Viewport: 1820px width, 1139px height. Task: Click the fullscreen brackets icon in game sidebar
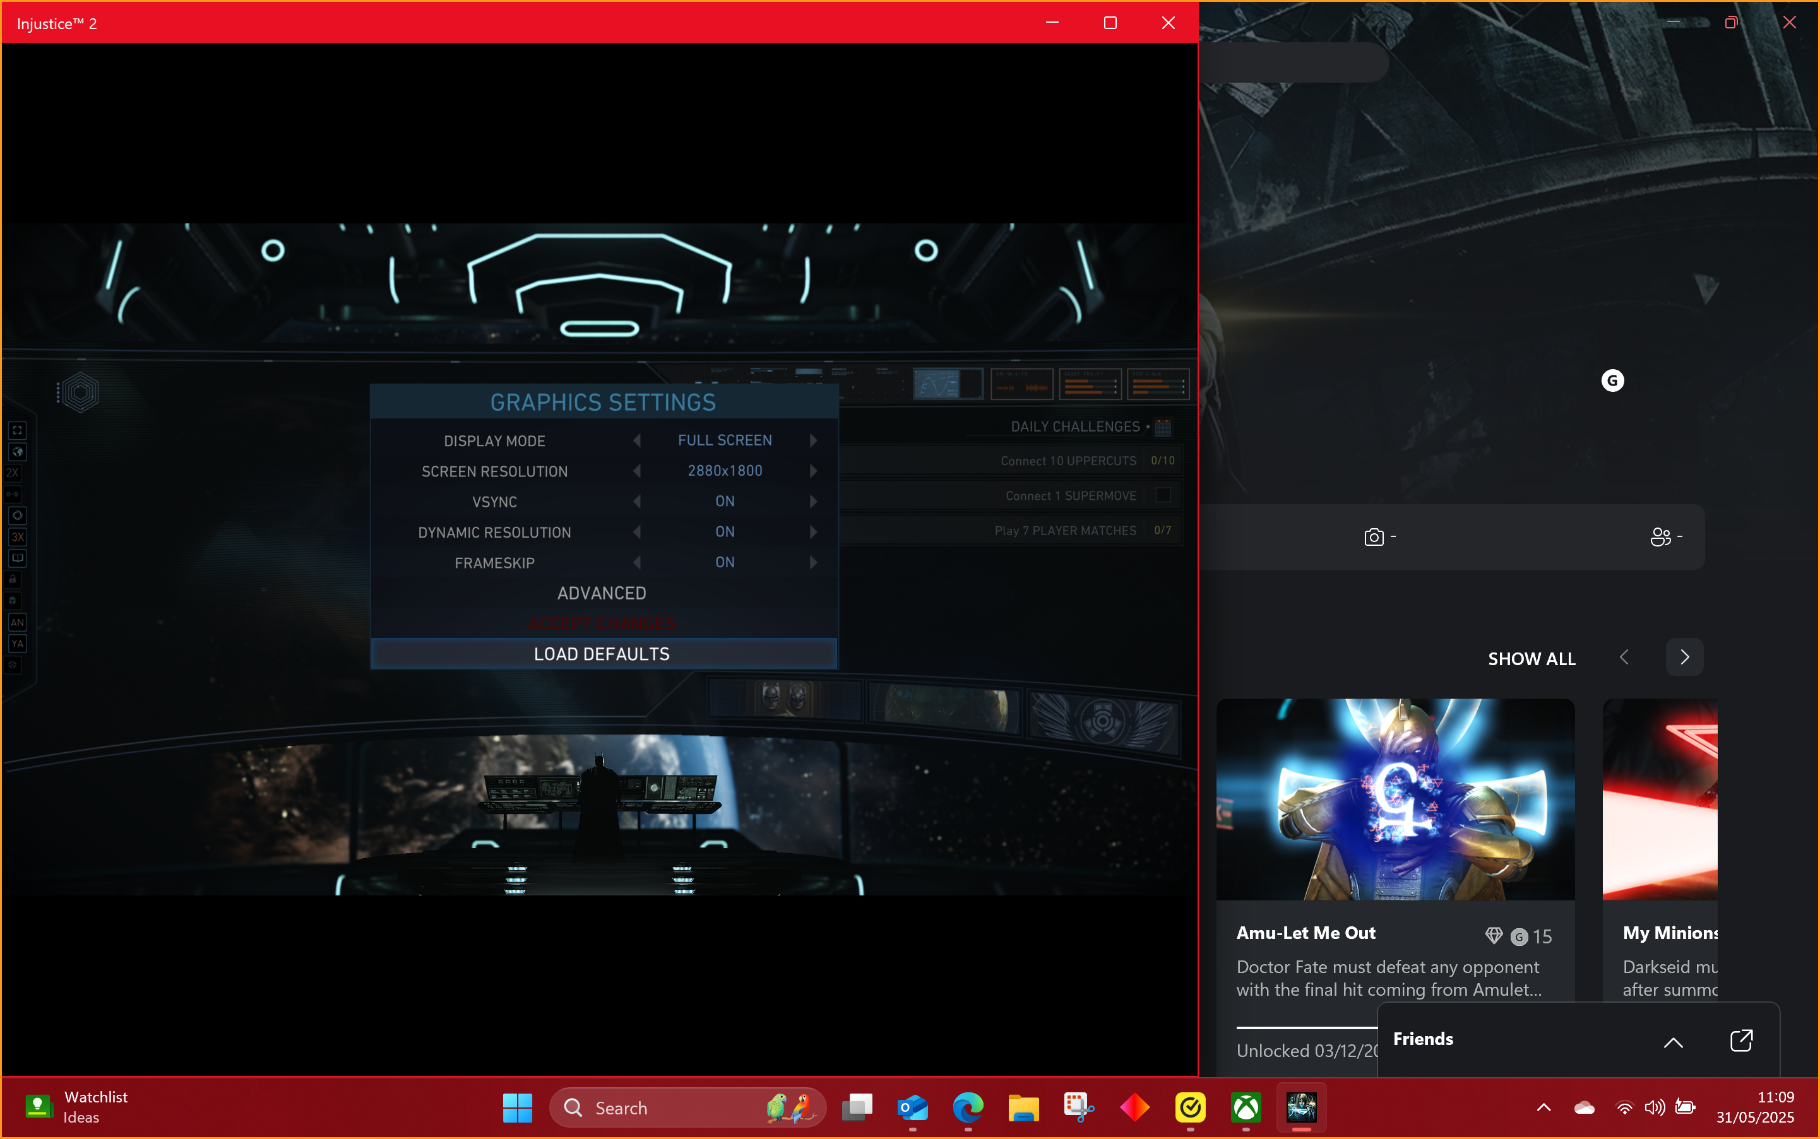pos(17,430)
